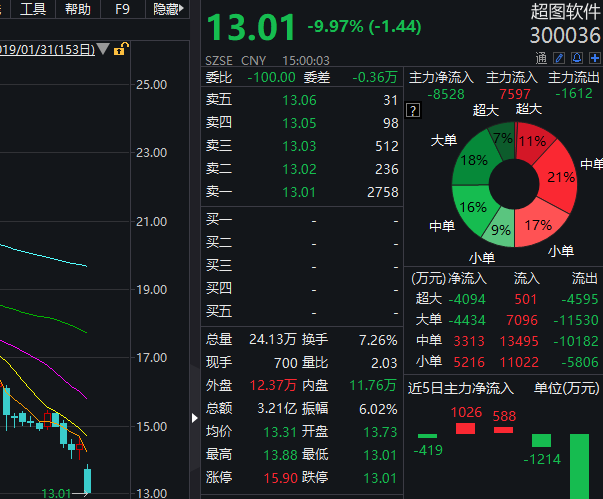Click the green bar labeled -419
Screen dimensions: 603x499
[427, 436]
